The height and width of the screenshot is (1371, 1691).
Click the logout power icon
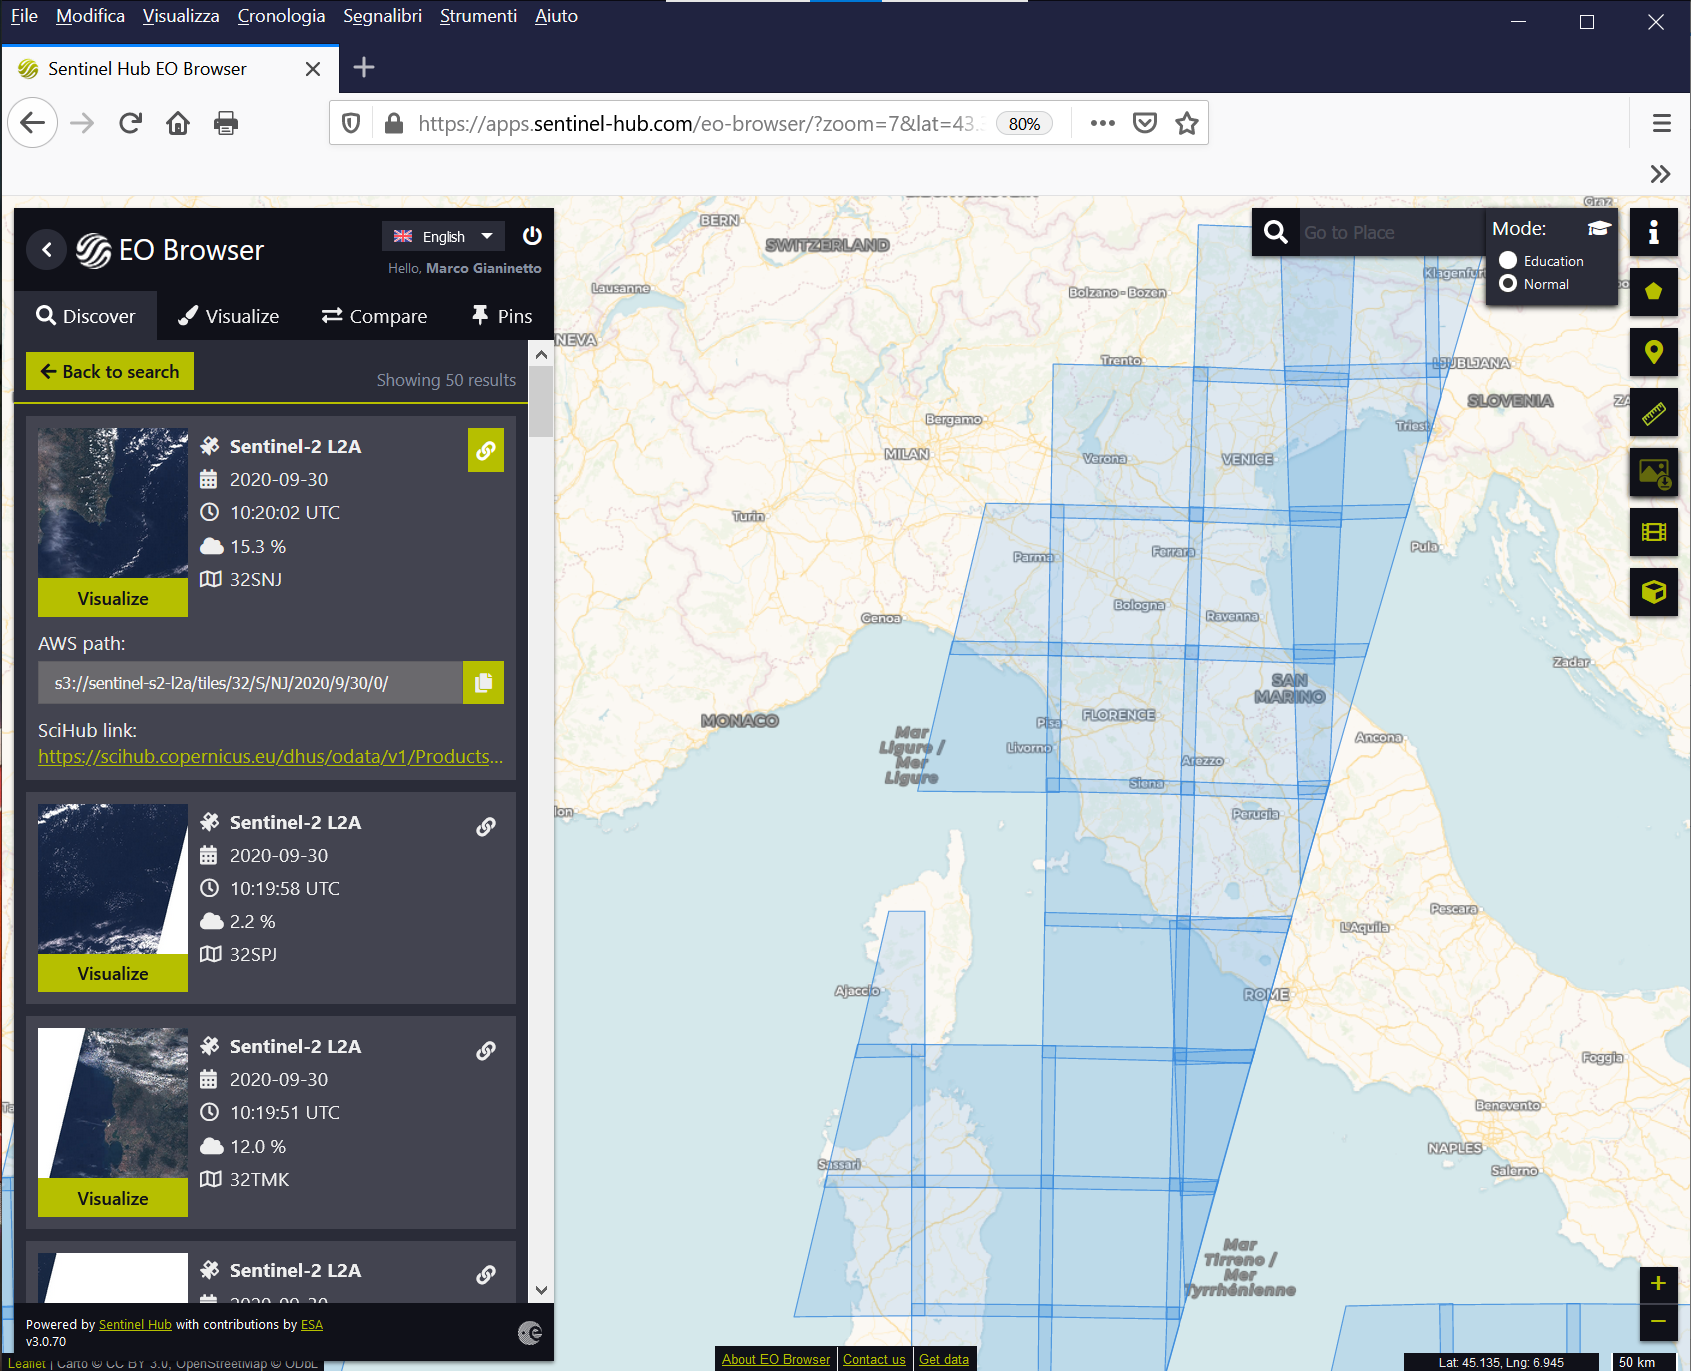[532, 236]
